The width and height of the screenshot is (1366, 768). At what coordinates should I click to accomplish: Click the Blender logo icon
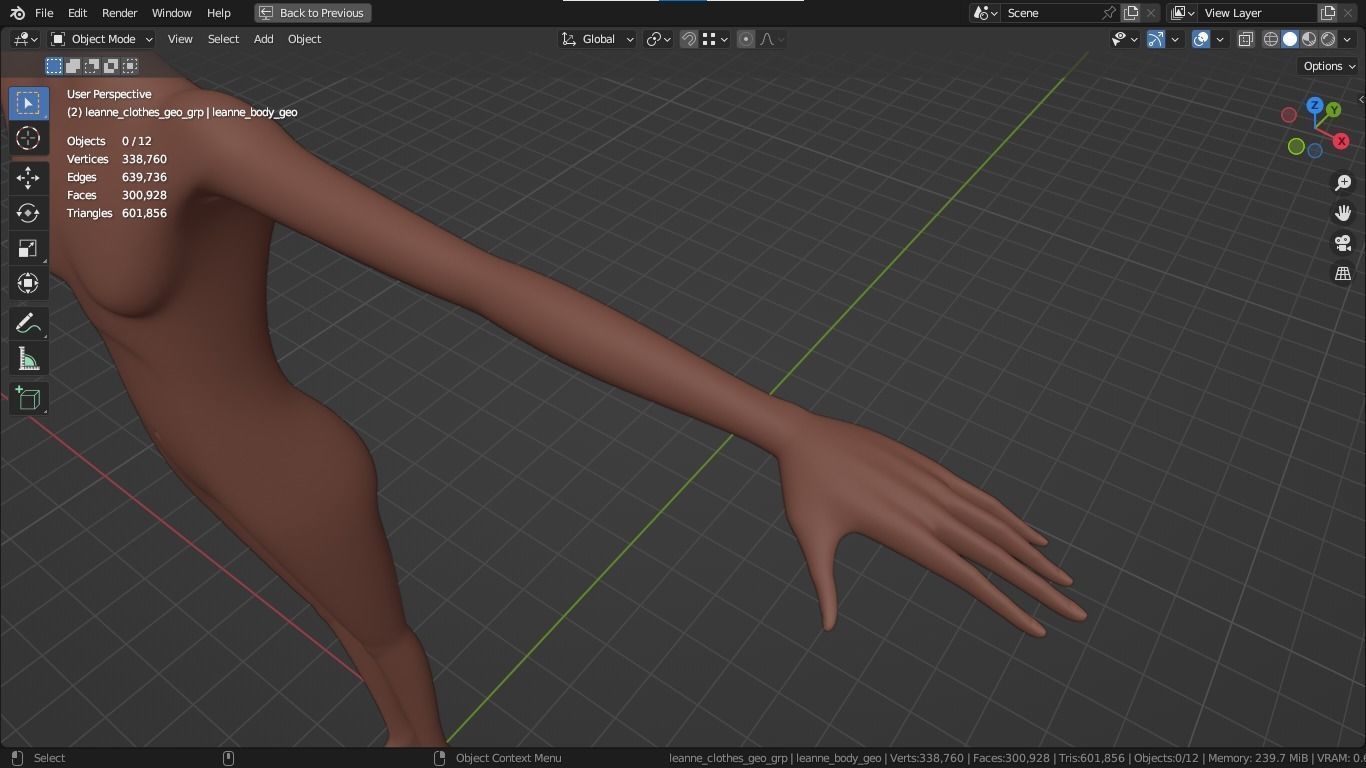(x=18, y=13)
